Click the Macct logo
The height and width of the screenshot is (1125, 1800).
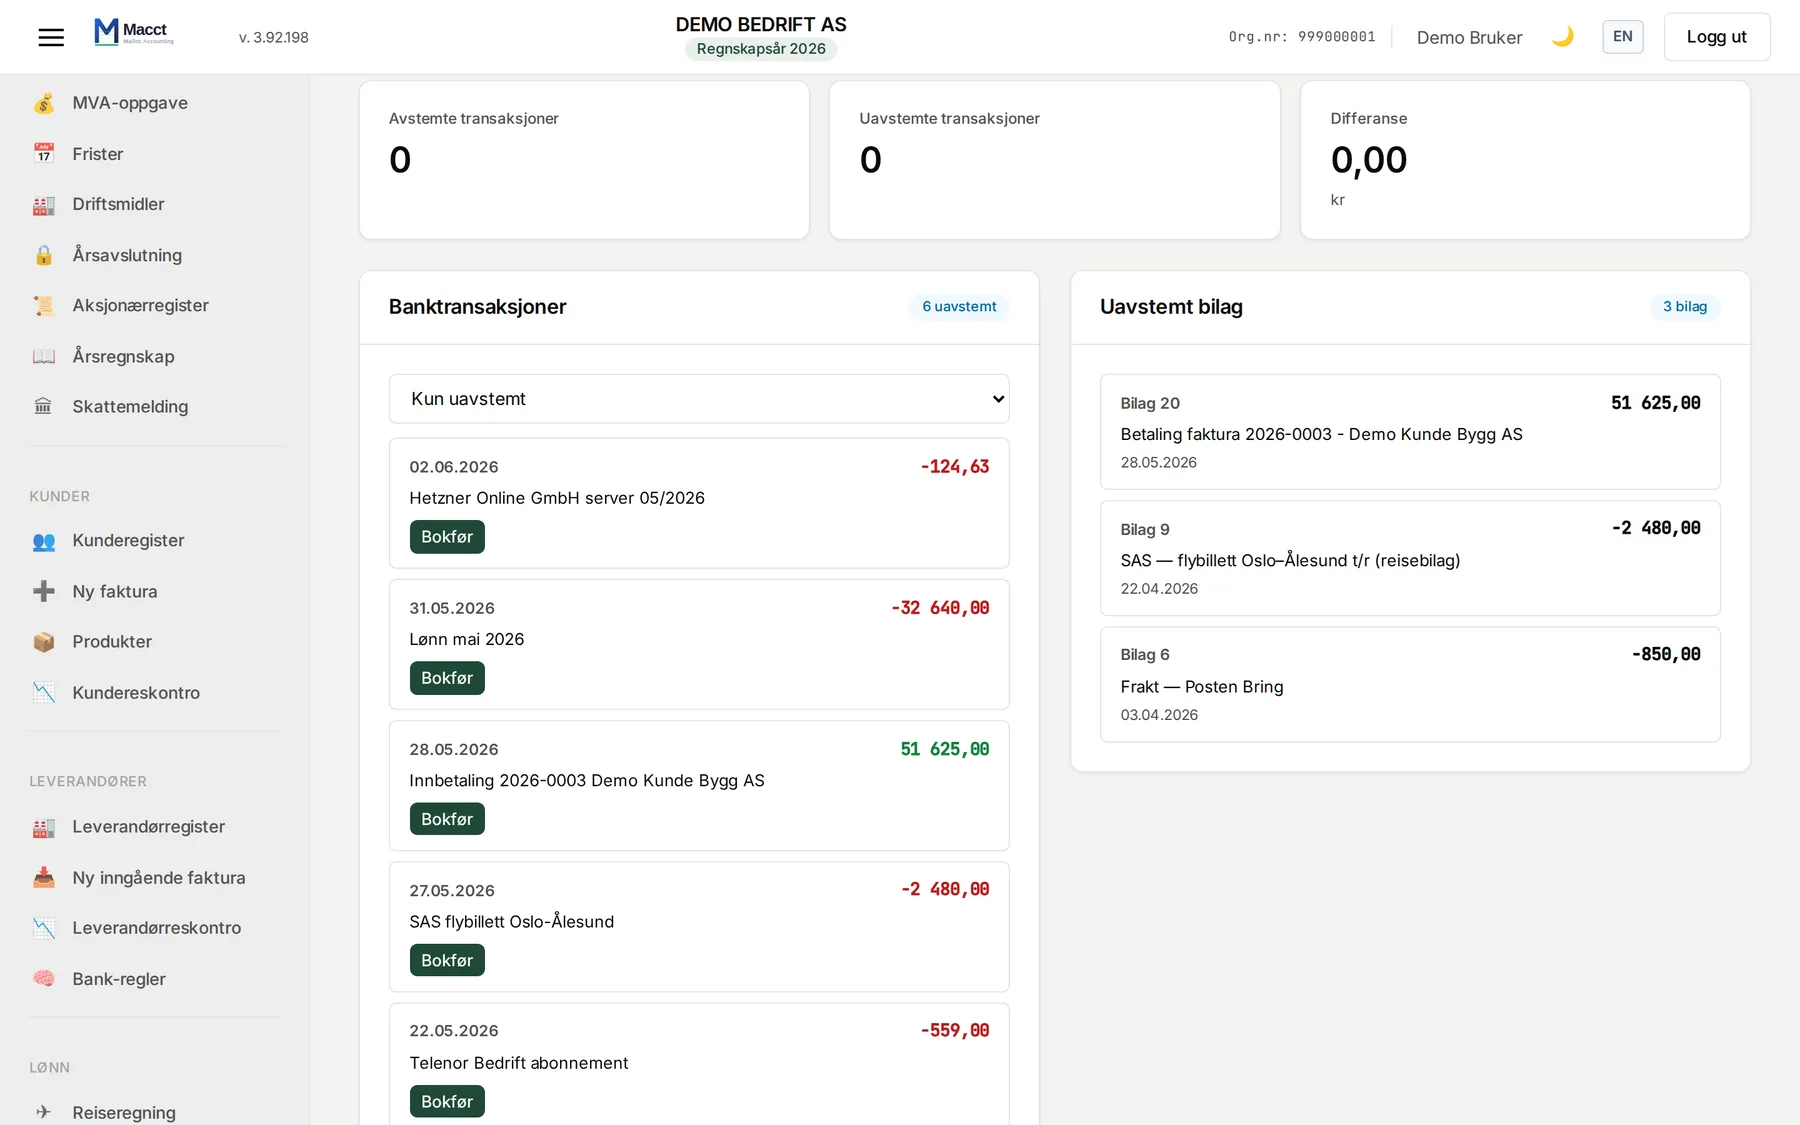134,33
